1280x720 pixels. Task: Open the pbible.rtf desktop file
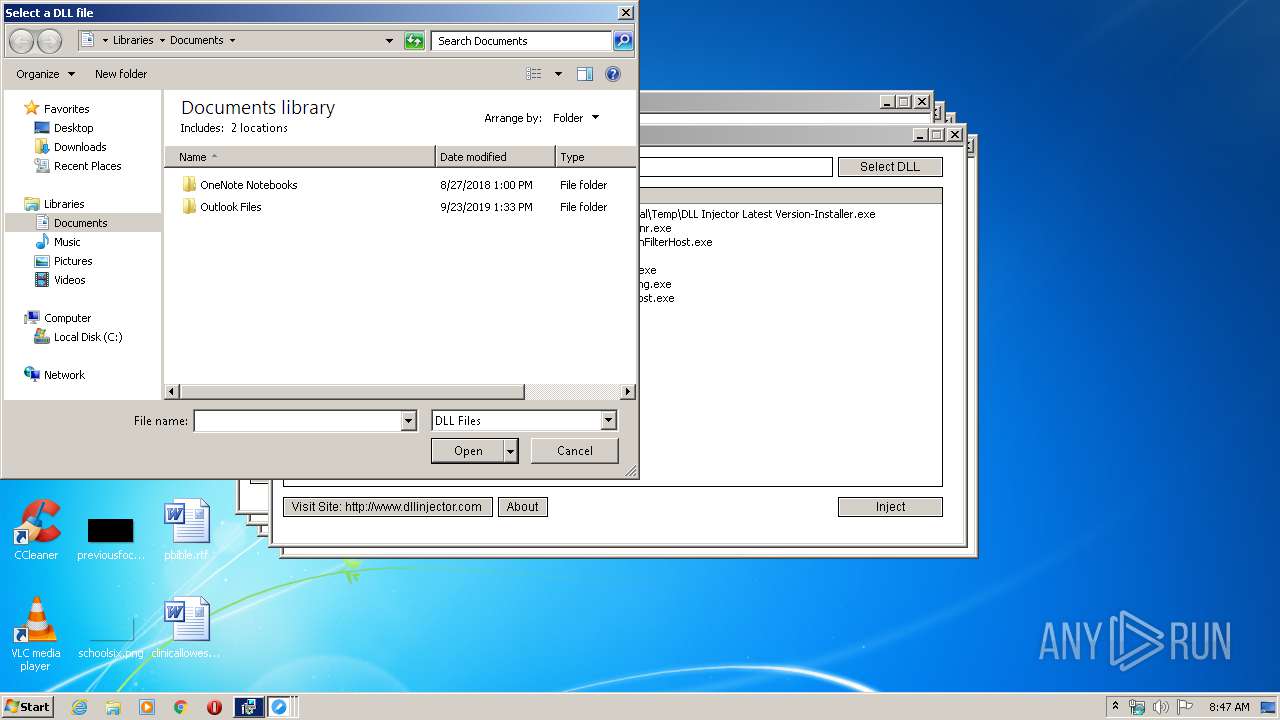(x=187, y=530)
